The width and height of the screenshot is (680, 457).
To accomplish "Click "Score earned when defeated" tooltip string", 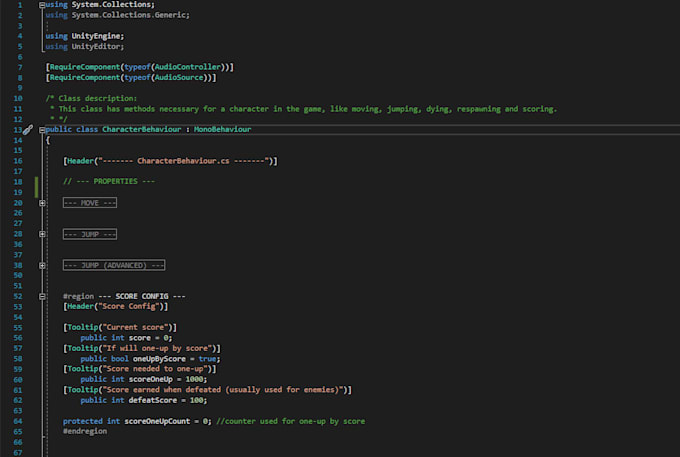I will click(222, 390).
